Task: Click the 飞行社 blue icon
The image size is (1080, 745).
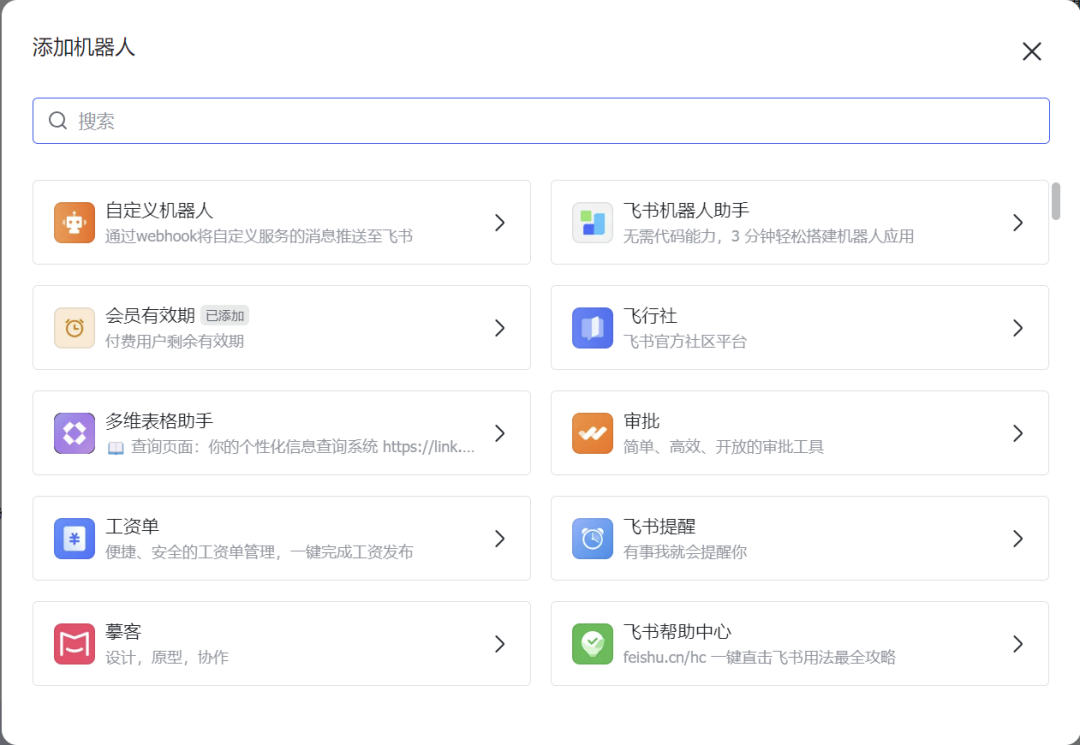Action: [x=592, y=328]
